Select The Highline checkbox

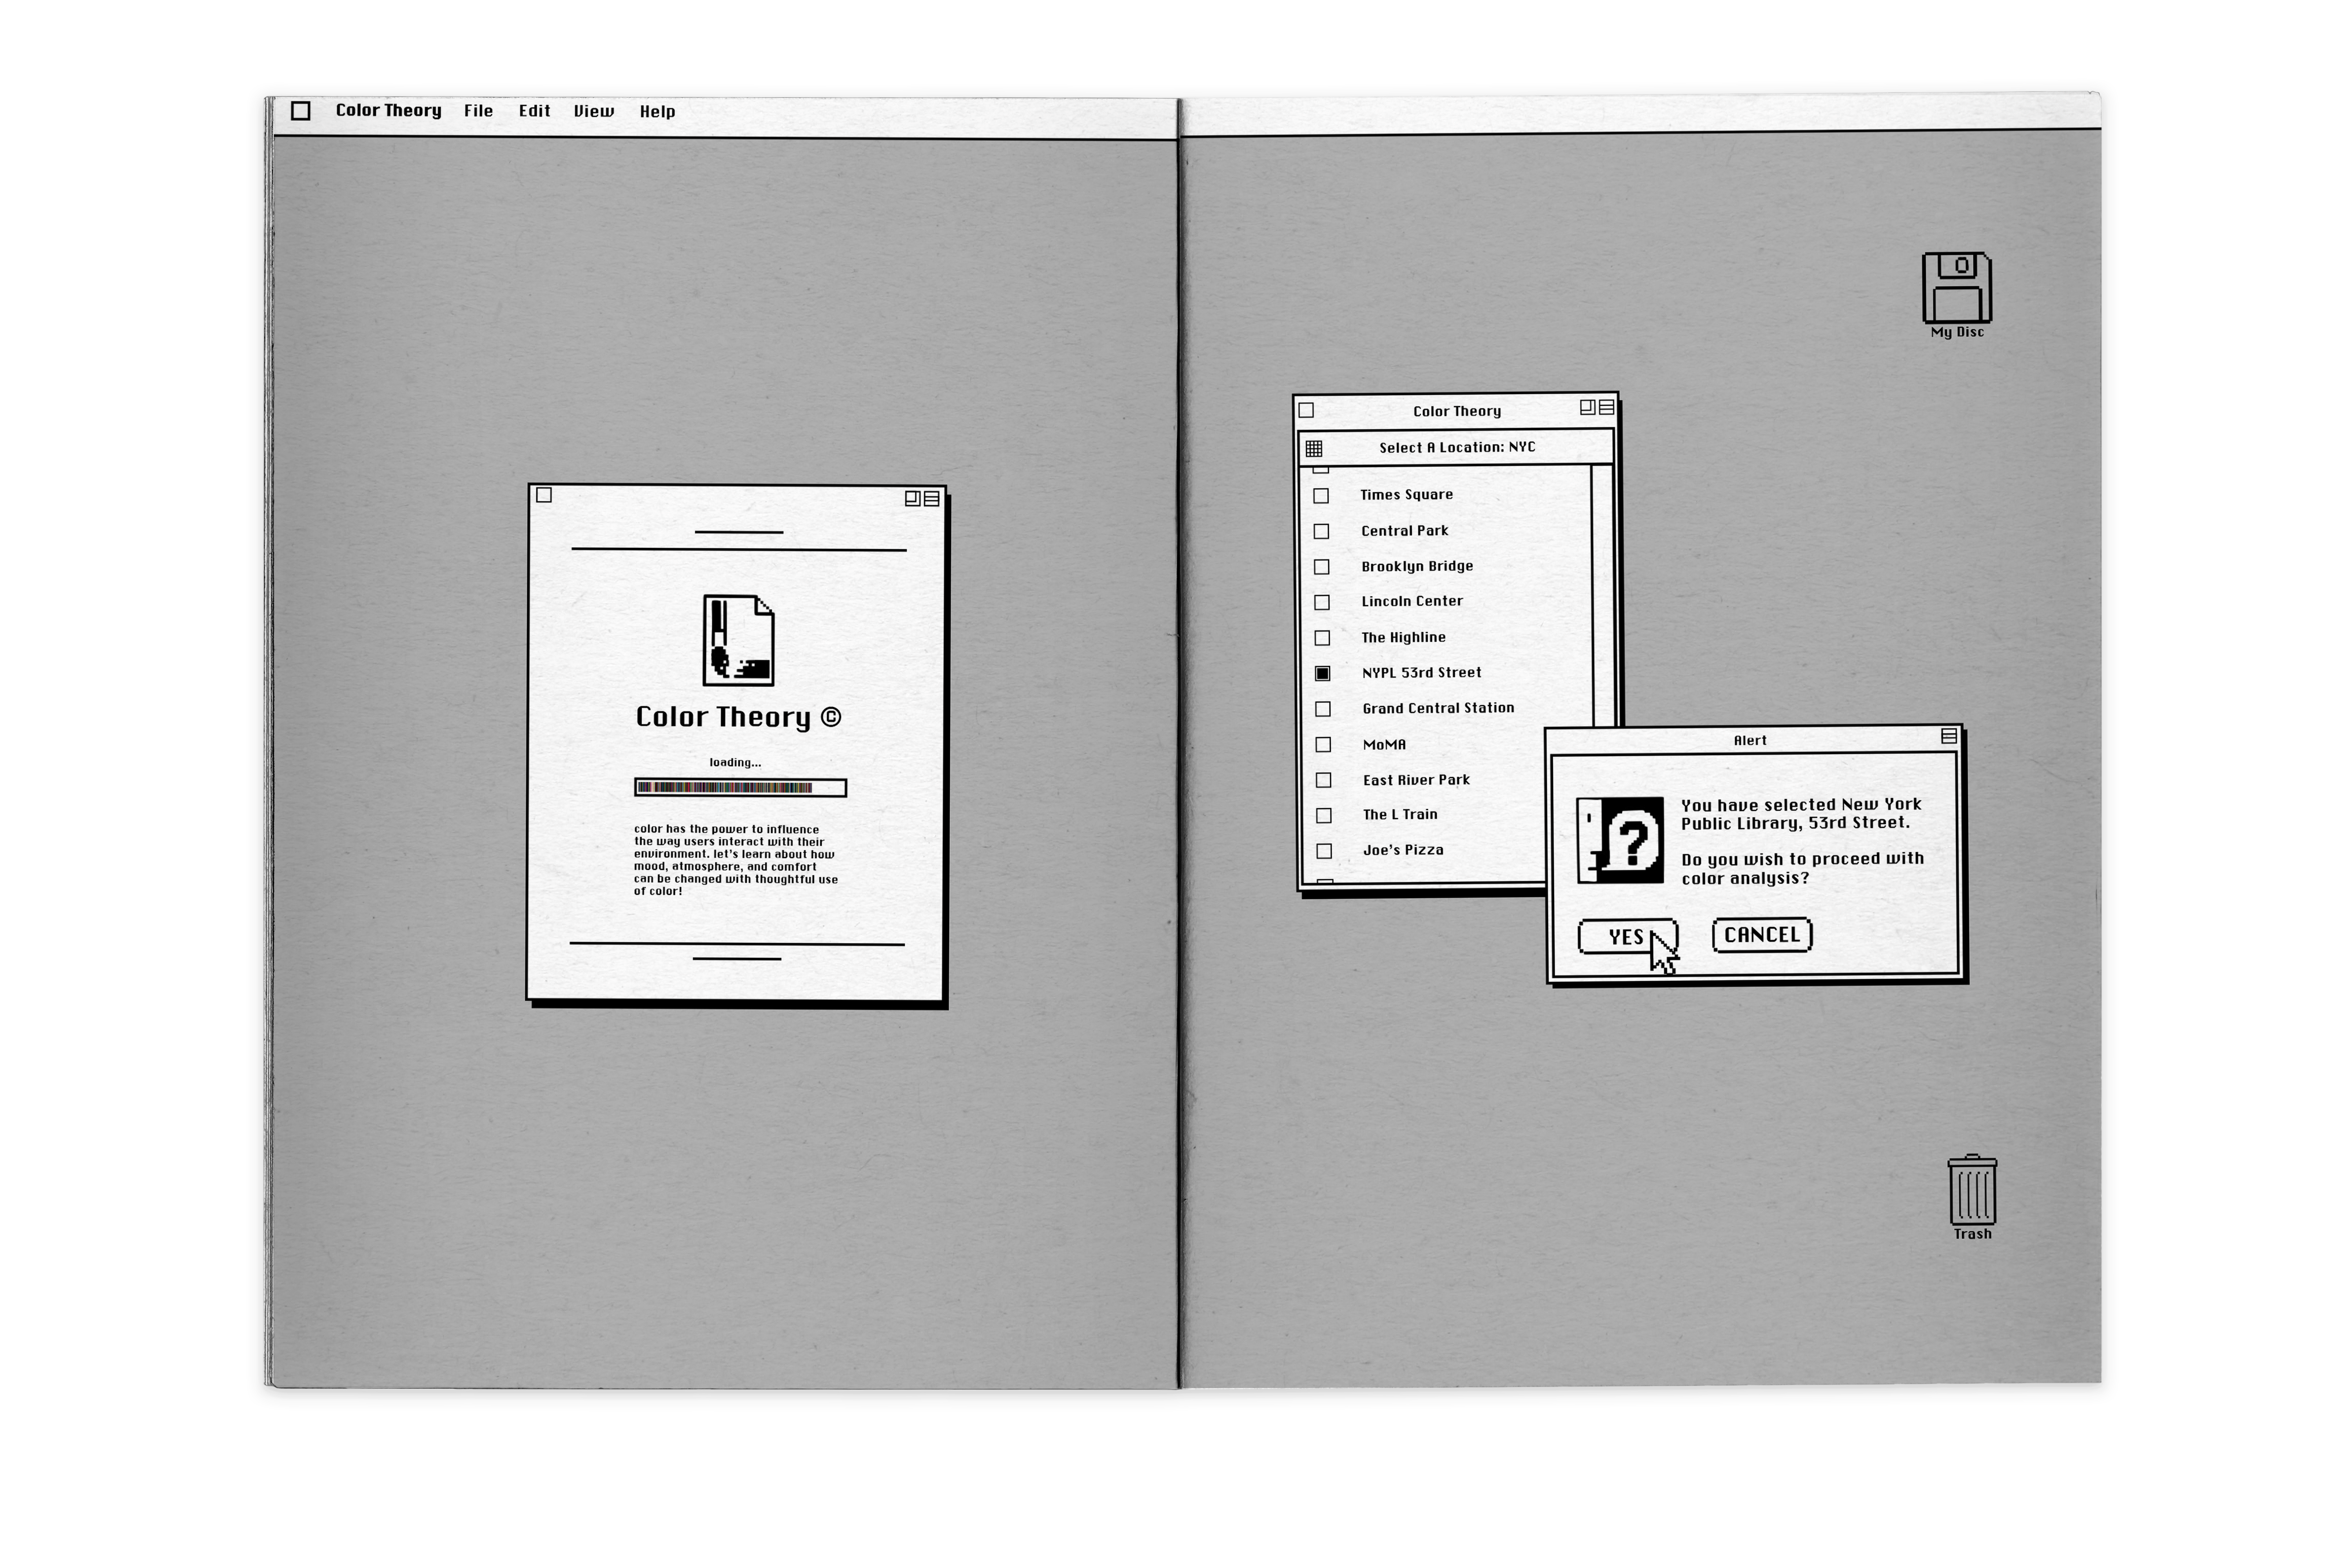coord(1322,638)
